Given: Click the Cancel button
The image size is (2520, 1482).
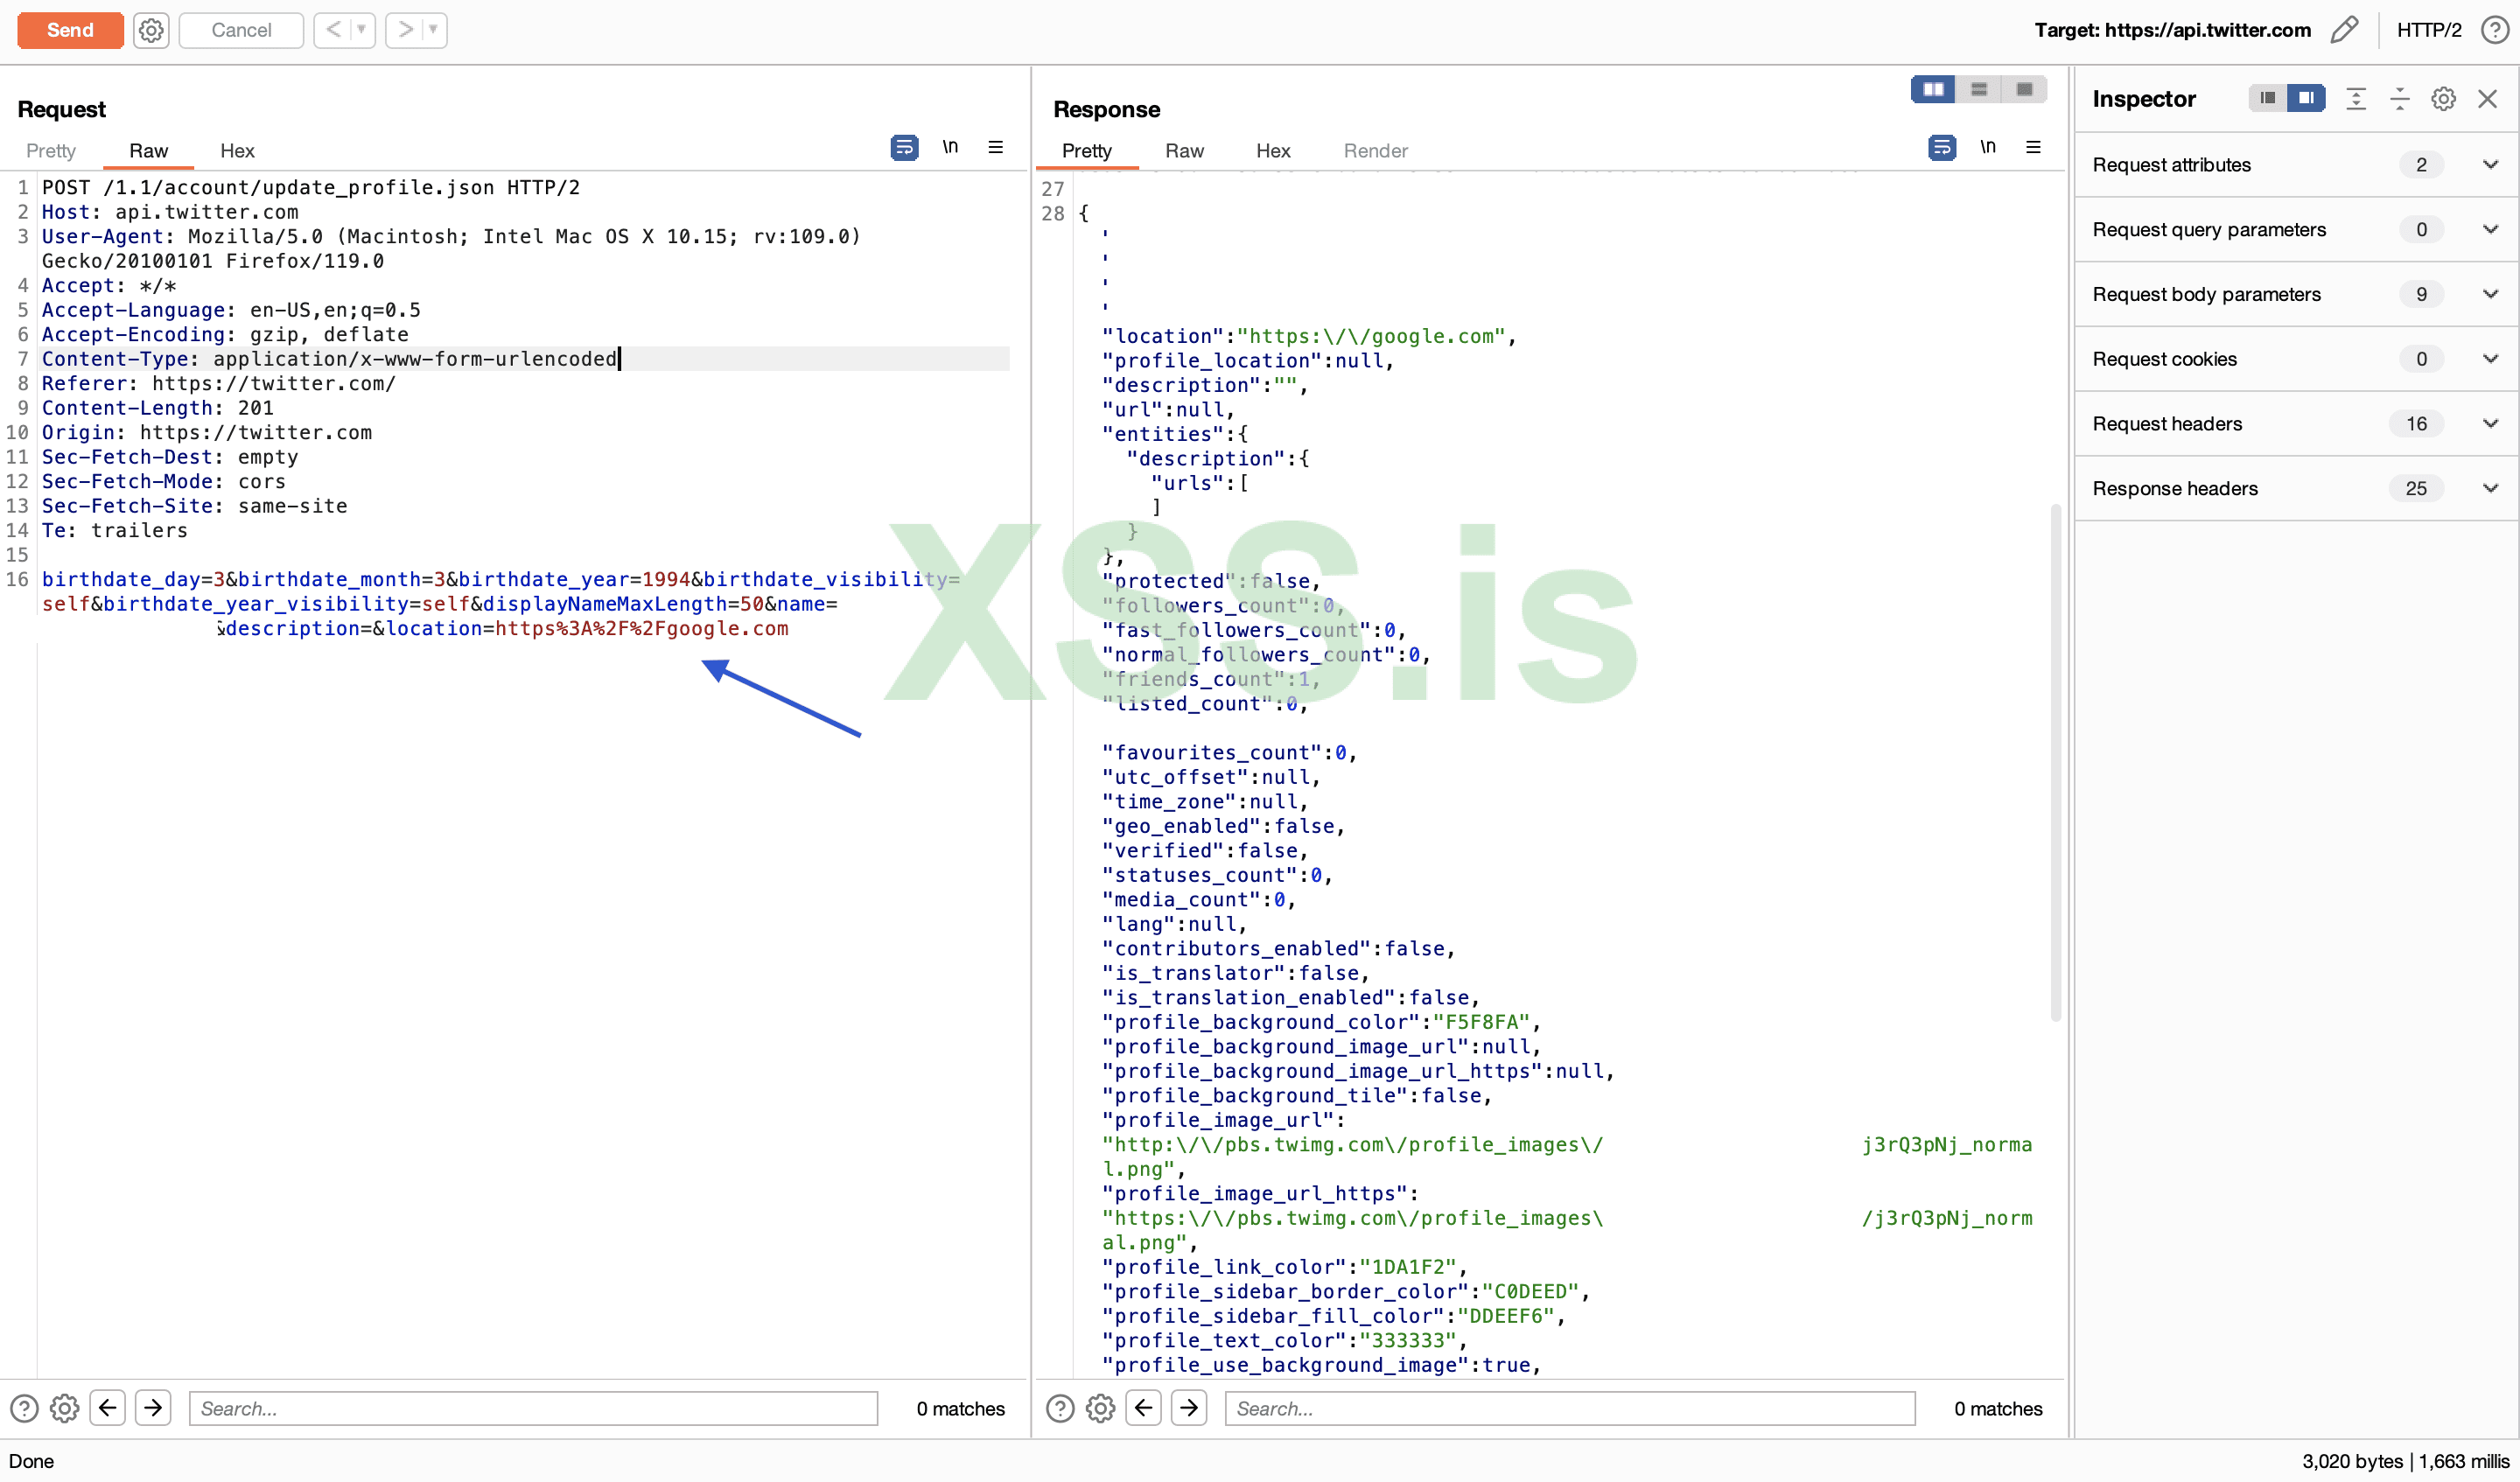Looking at the screenshot, I should tap(241, 30).
